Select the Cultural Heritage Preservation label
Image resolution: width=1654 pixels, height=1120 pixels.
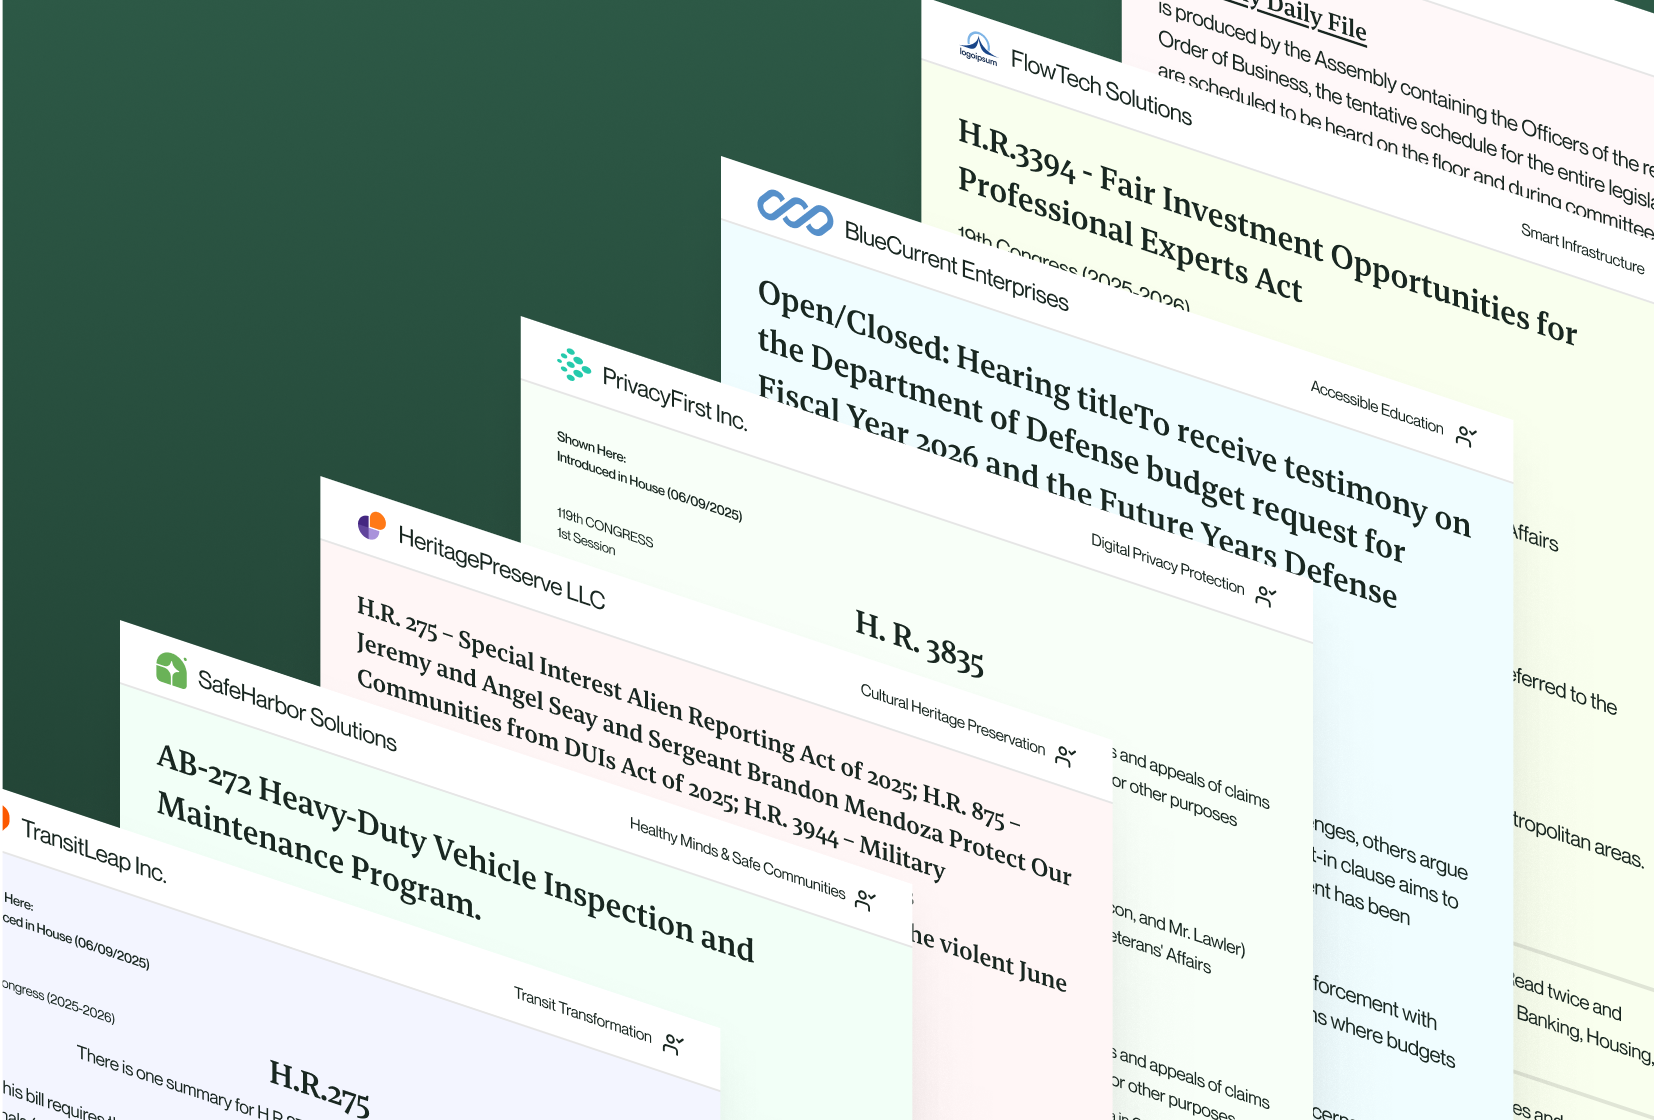(x=952, y=719)
